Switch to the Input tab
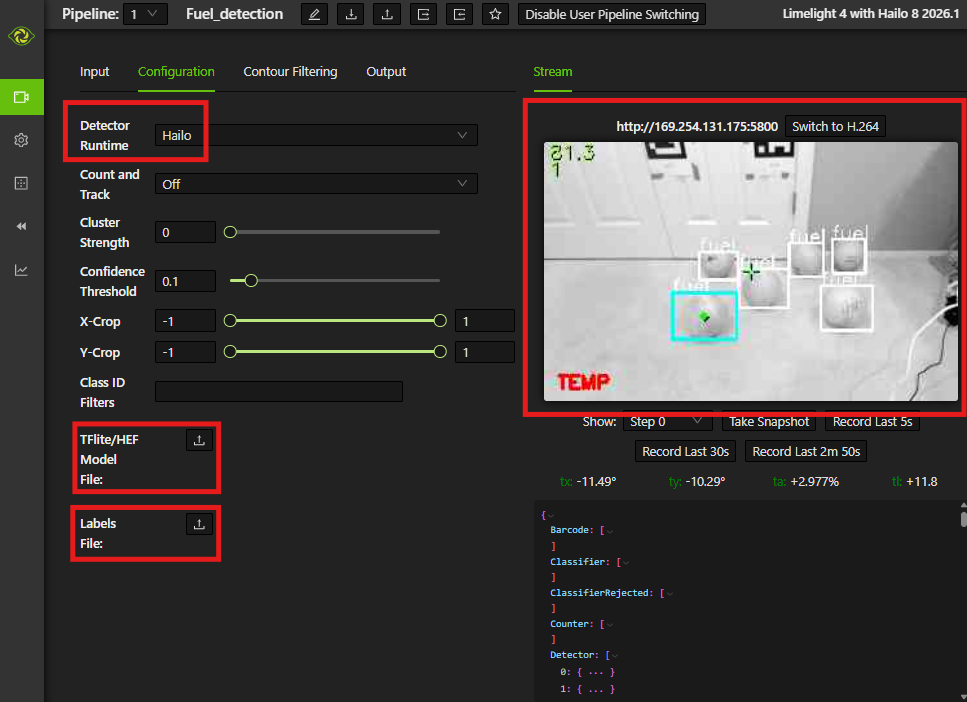The image size is (967, 702). point(94,72)
